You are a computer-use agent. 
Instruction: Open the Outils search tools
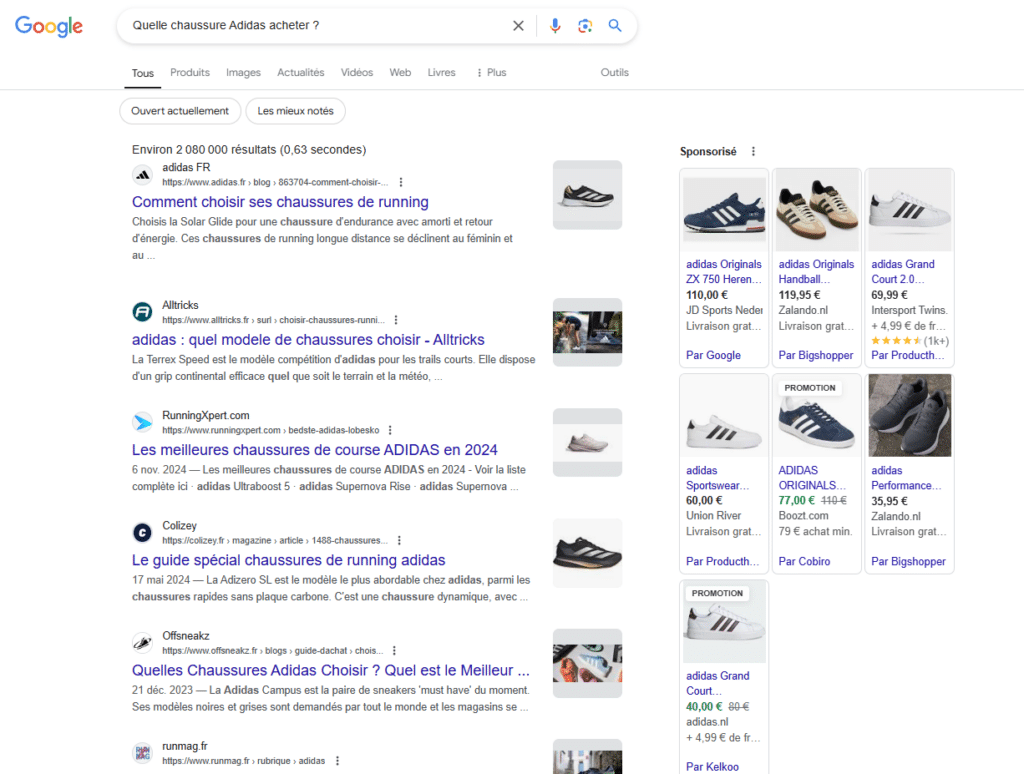615,73
